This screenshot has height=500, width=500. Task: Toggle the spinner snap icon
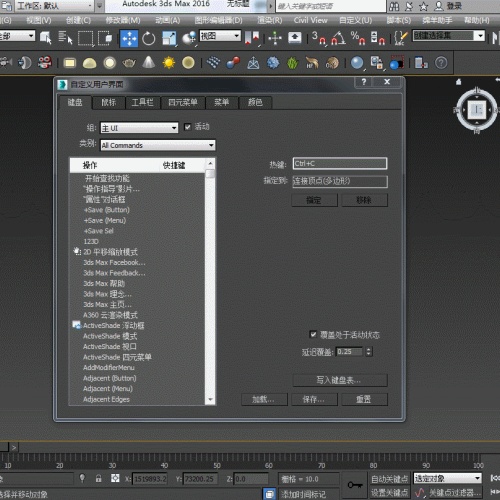point(378,38)
